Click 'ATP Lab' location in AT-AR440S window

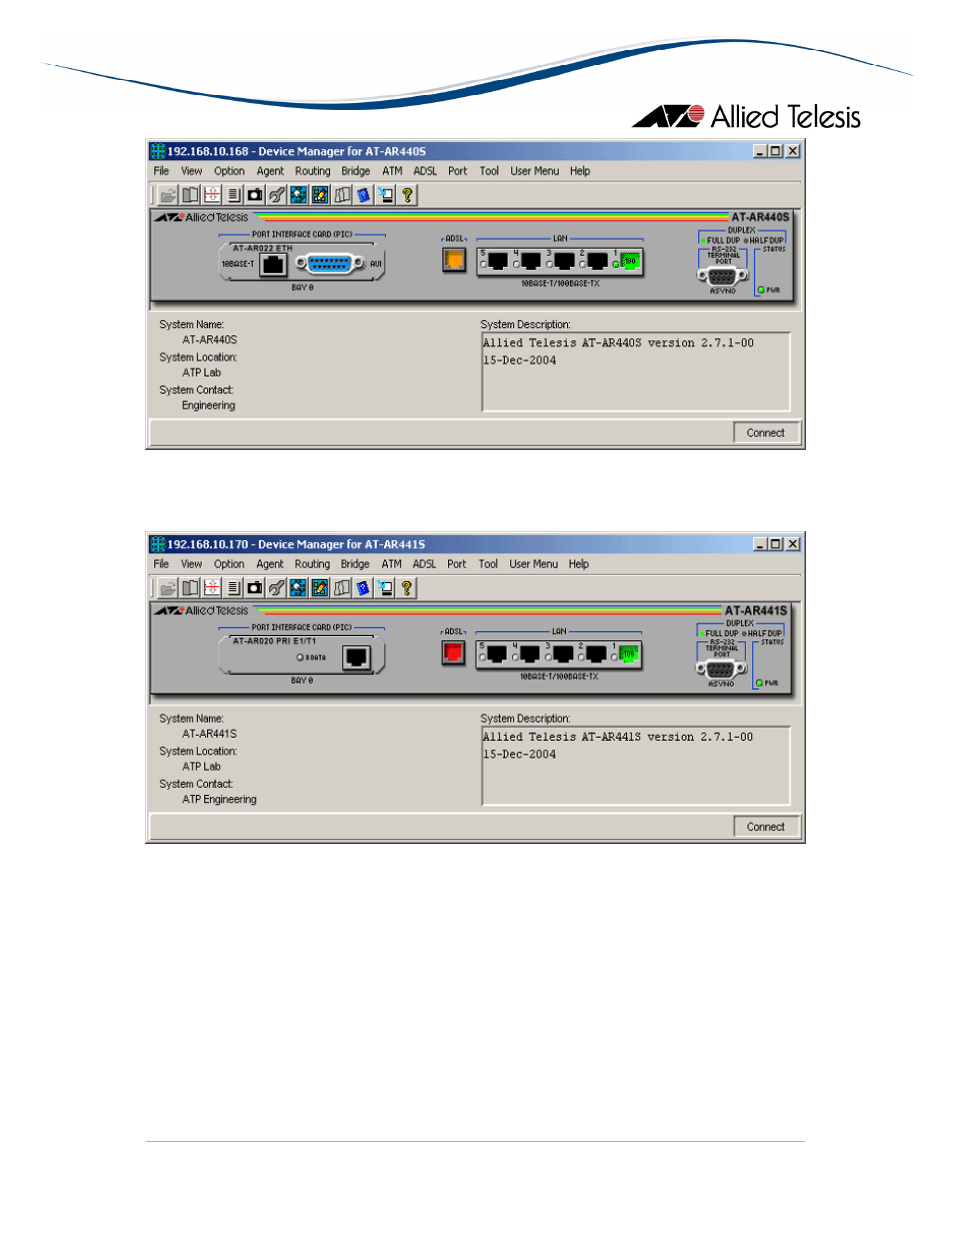point(202,373)
